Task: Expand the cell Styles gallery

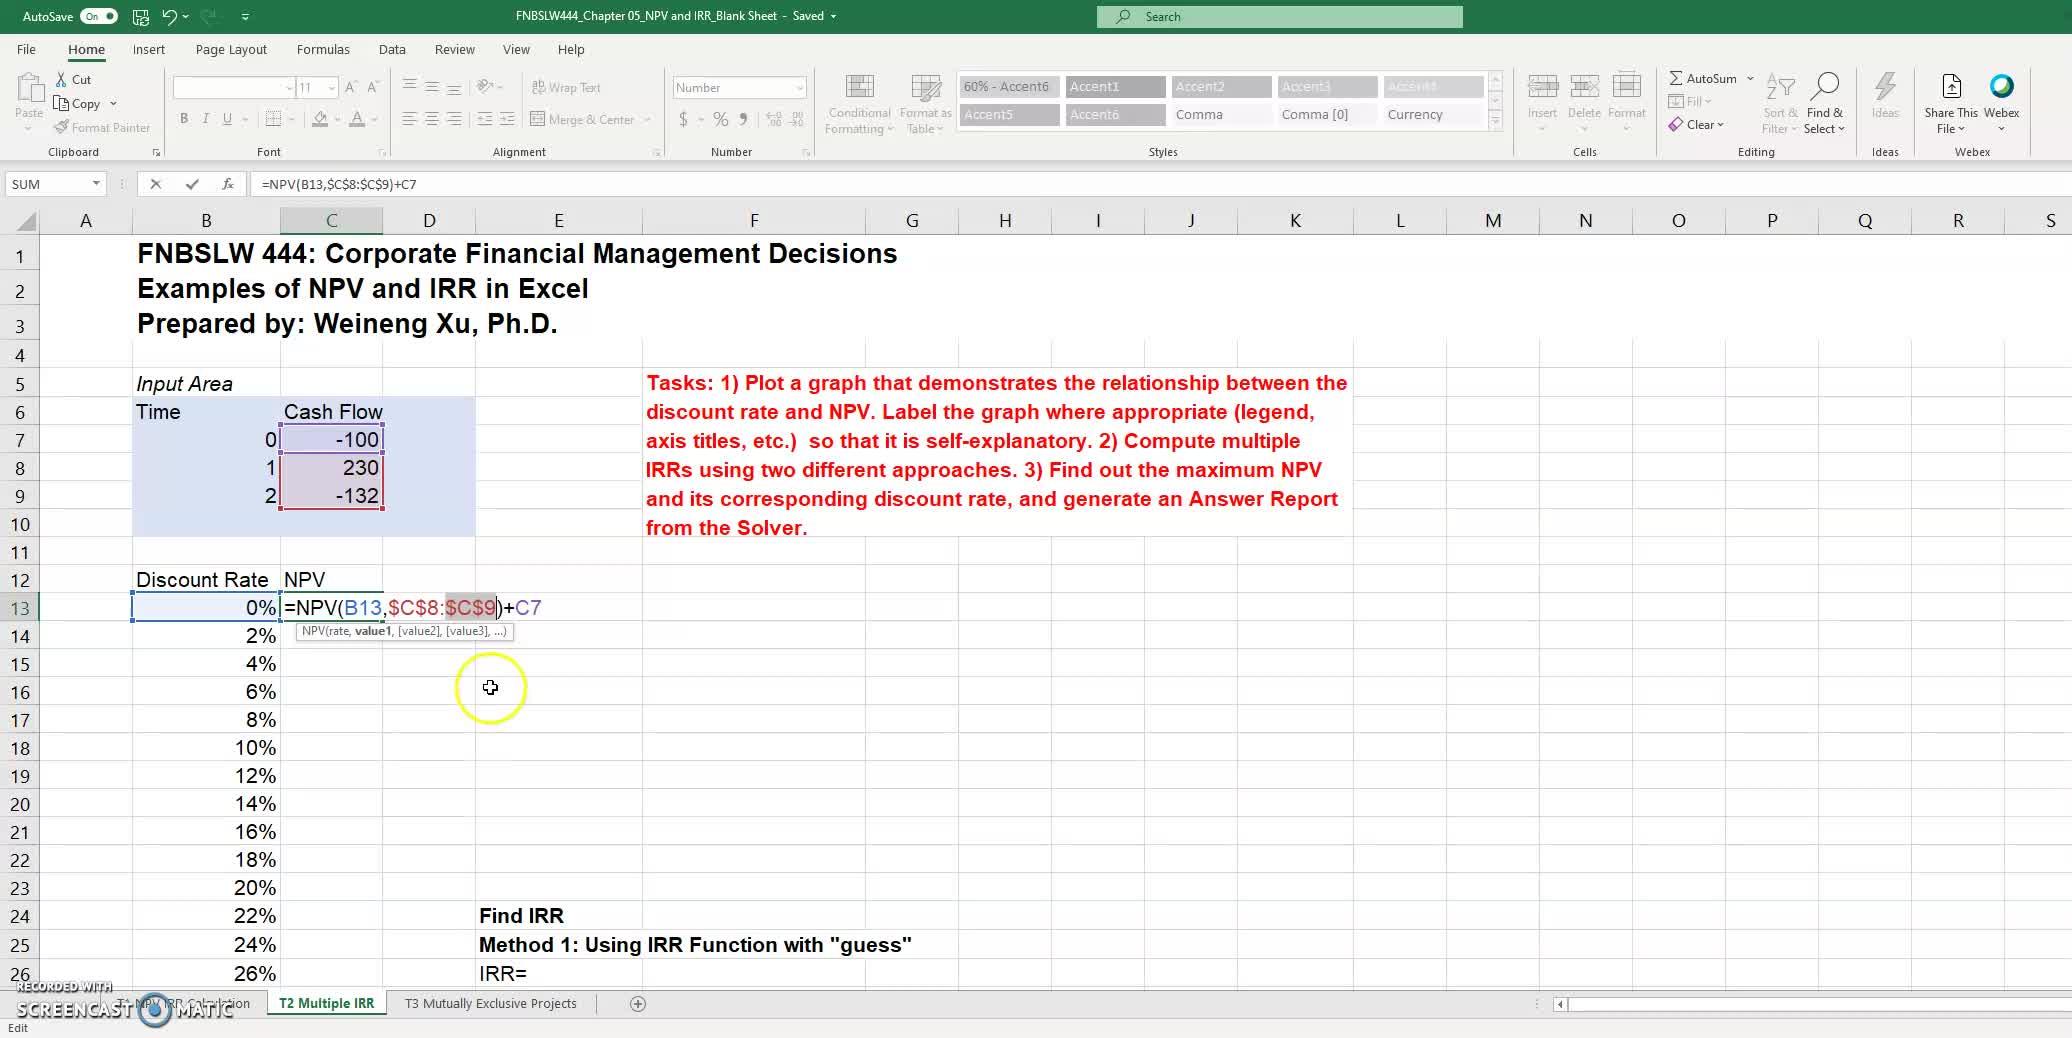Action: coord(1496,121)
